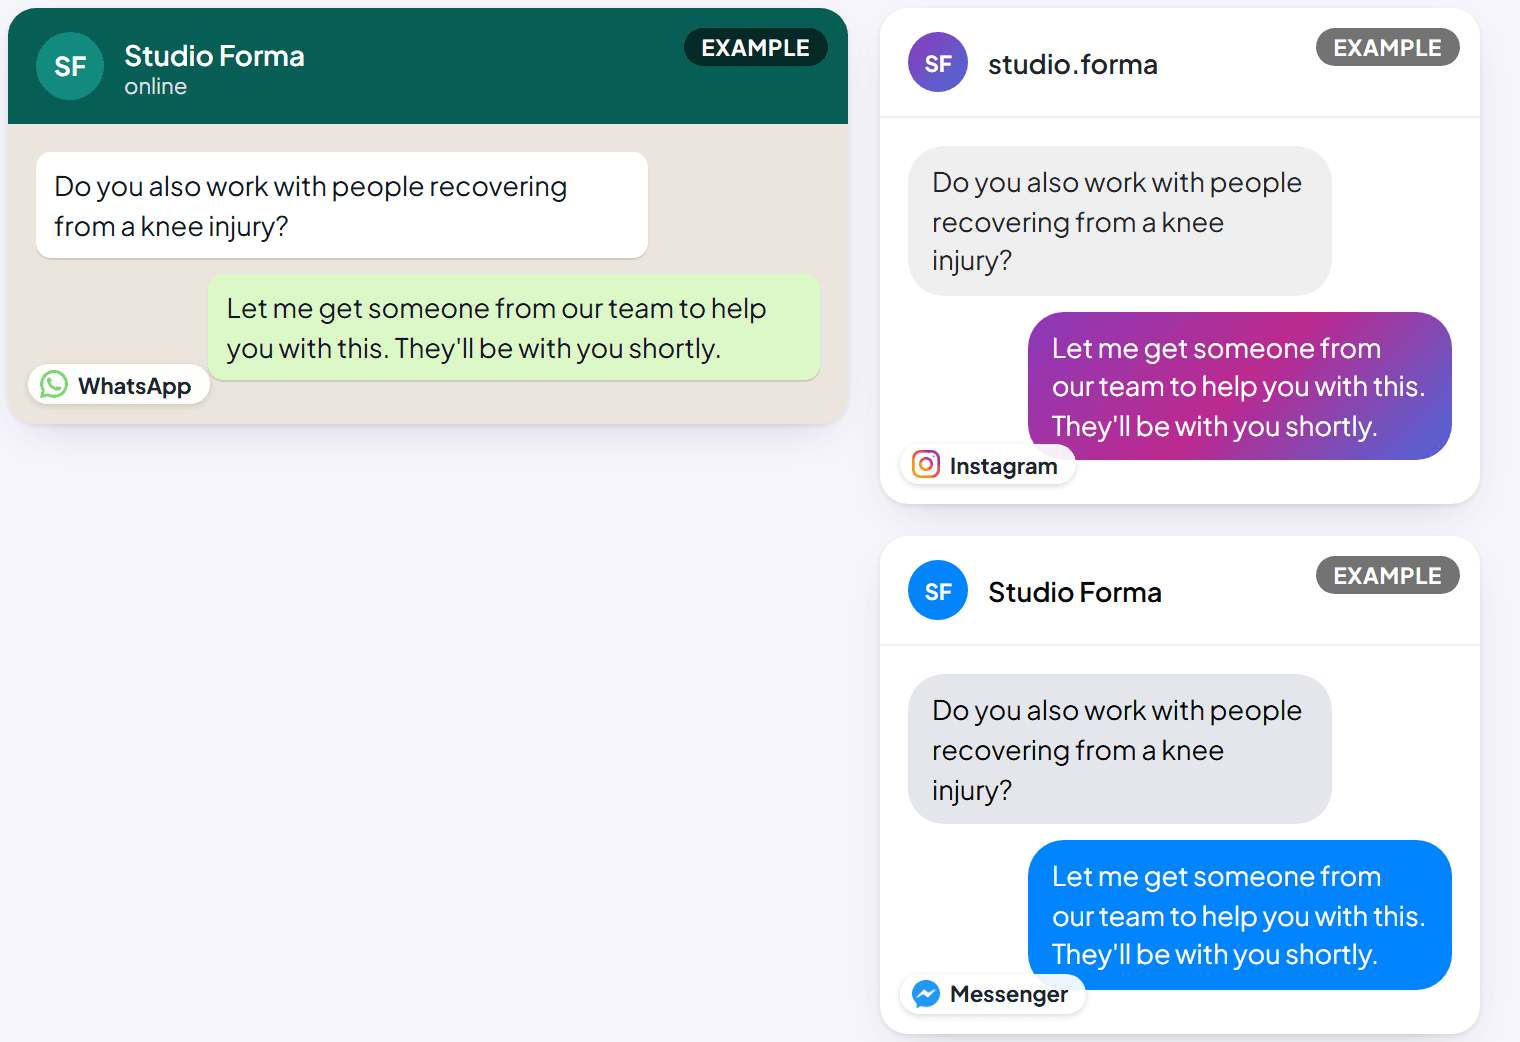The width and height of the screenshot is (1520, 1042).
Task: Click the Instagram camera logo icon
Action: pyautogui.click(x=926, y=465)
